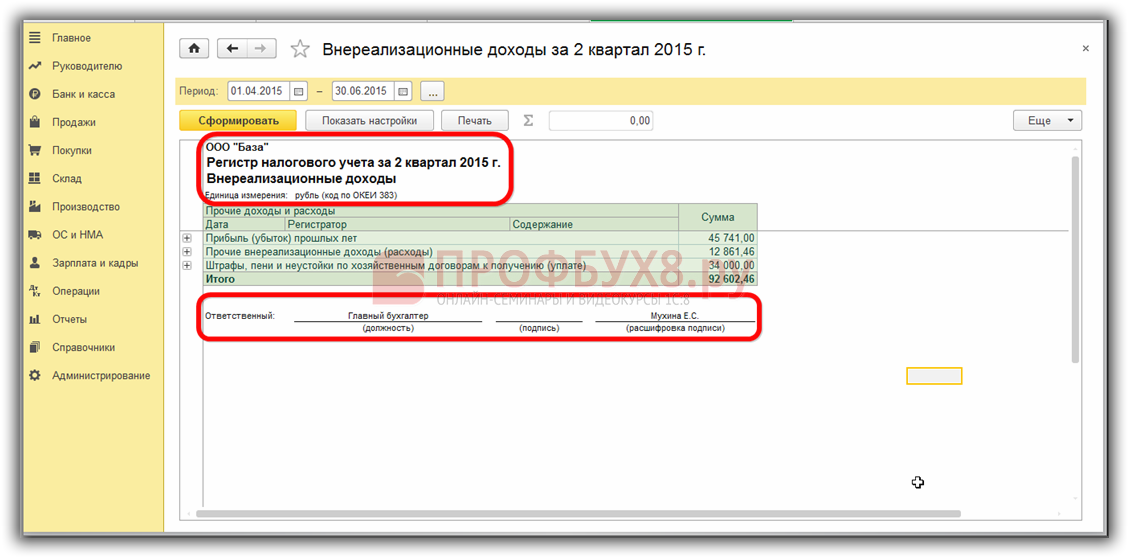Open the Главное section menu icon
Viewport: 1129px width, 558px height.
click(x=34, y=37)
